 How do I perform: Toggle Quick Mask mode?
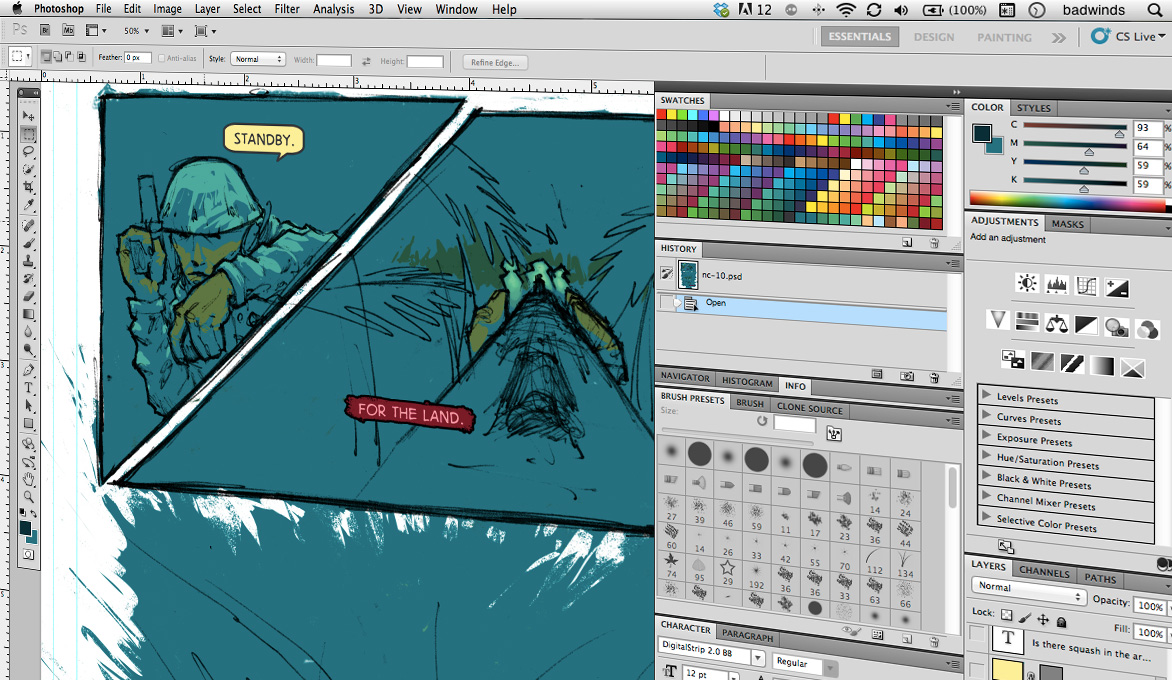28,554
